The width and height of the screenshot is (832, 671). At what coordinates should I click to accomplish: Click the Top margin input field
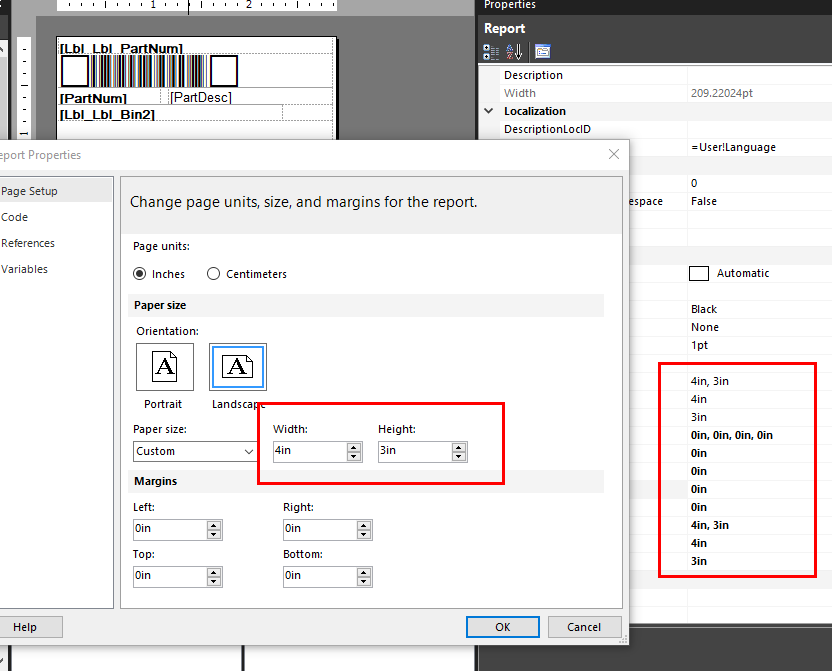pyautogui.click(x=170, y=577)
